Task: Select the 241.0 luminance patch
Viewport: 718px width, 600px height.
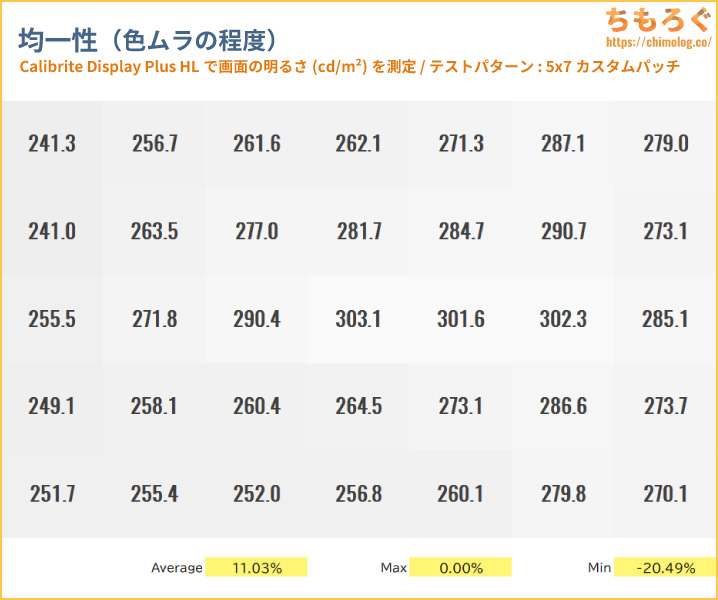Action: point(52,232)
